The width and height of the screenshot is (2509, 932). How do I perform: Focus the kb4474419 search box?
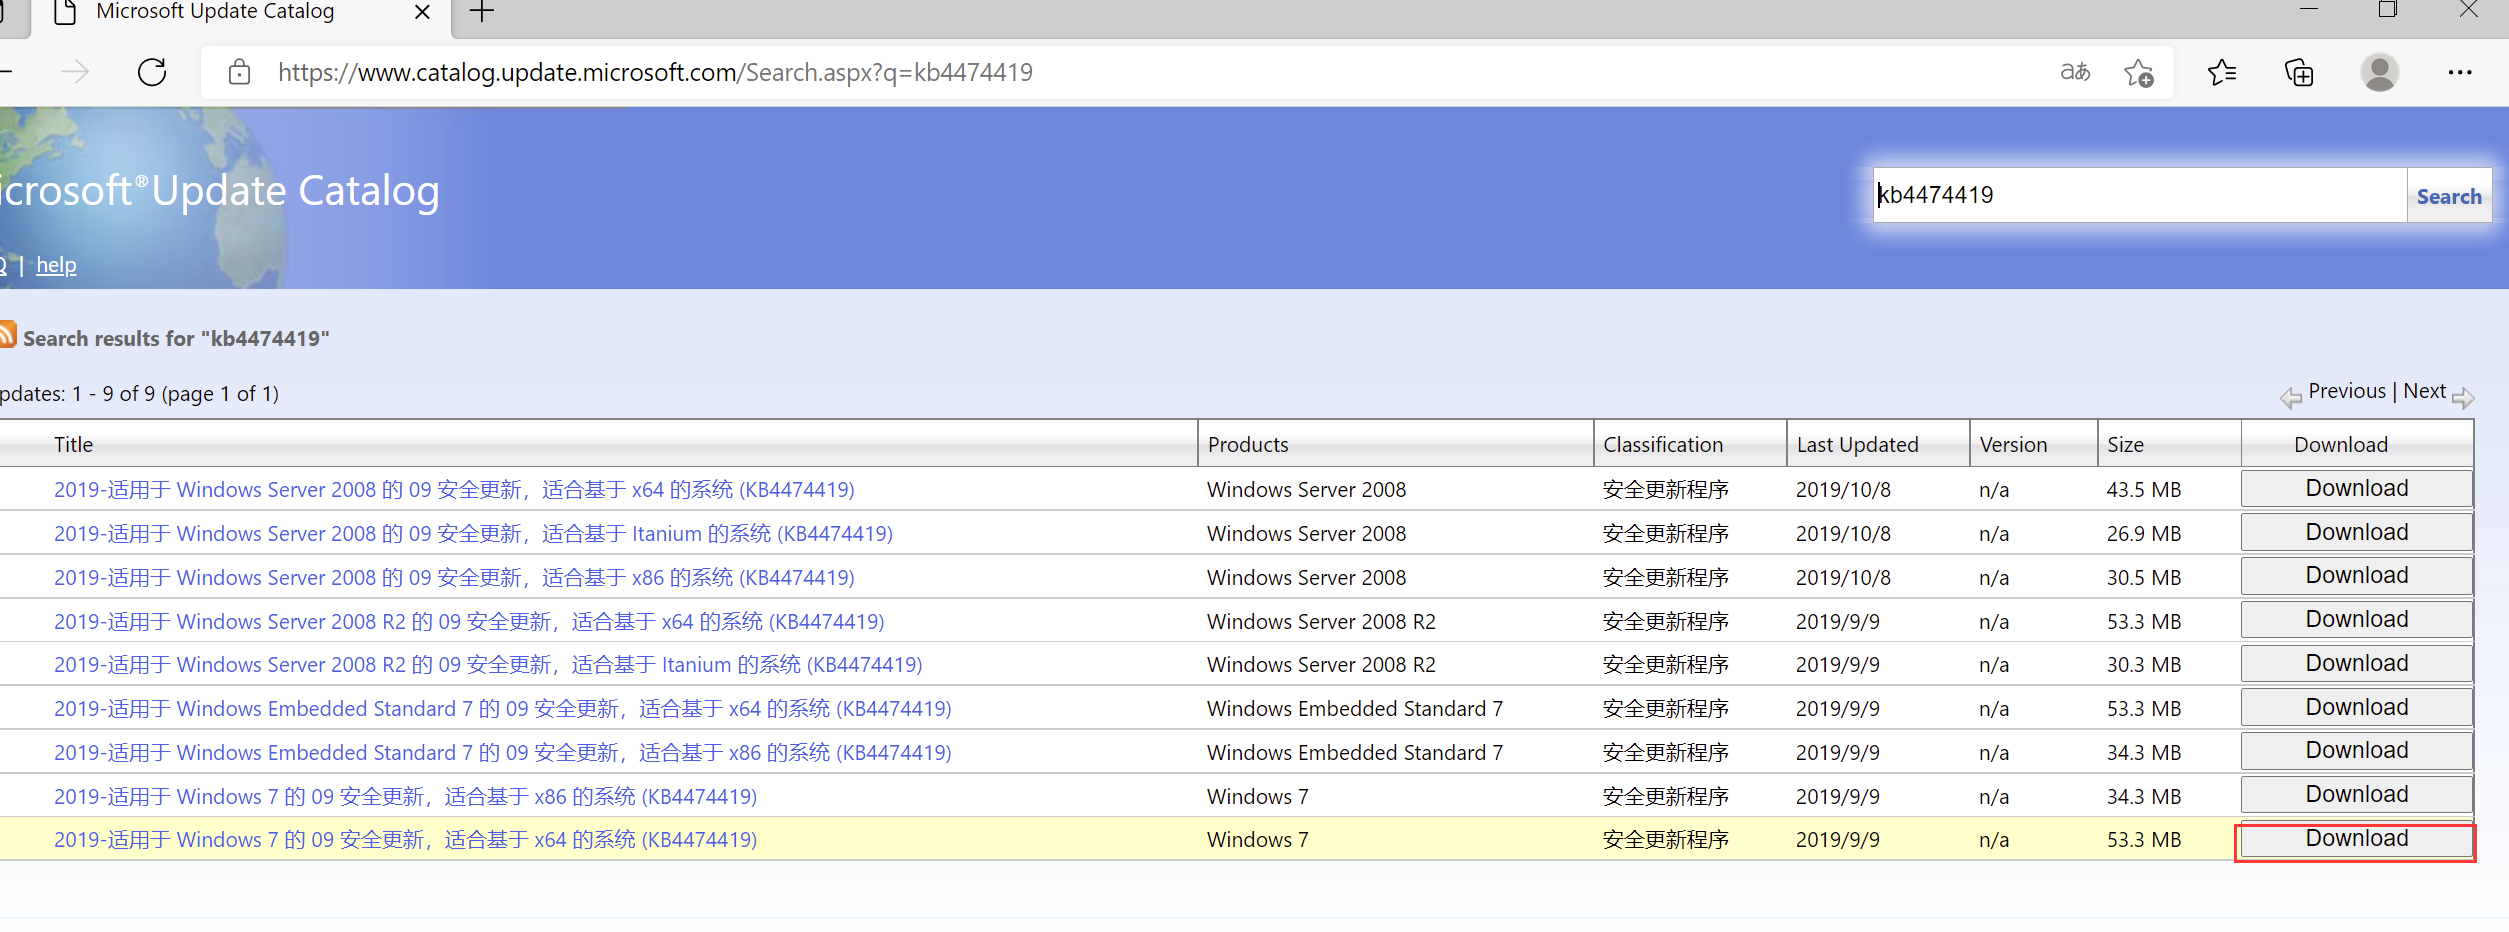(x=2140, y=195)
